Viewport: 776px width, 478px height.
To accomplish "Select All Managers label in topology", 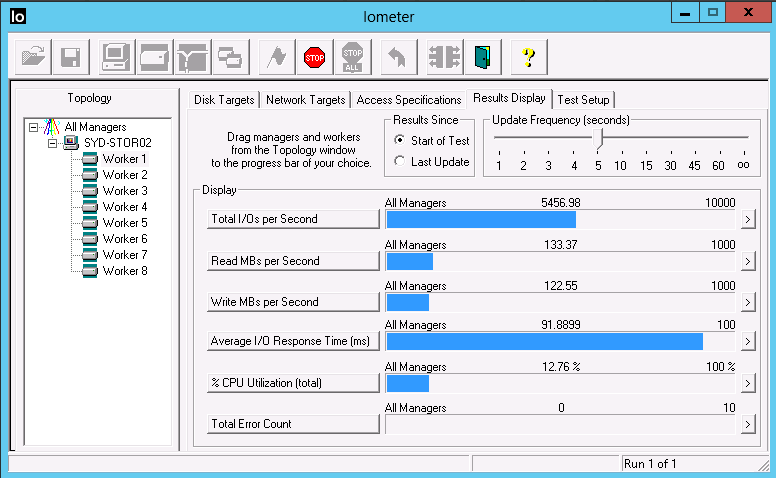I will [x=96, y=127].
